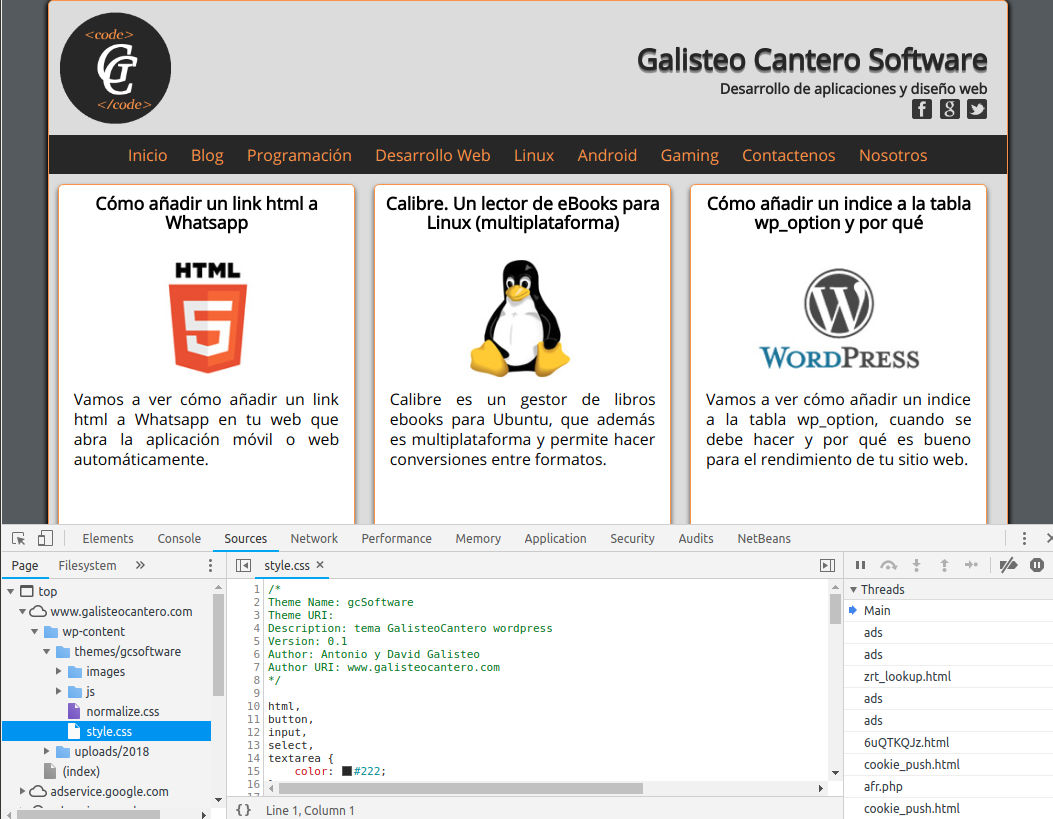Switch to the Elements tab
1053x819 pixels.
click(x=107, y=538)
